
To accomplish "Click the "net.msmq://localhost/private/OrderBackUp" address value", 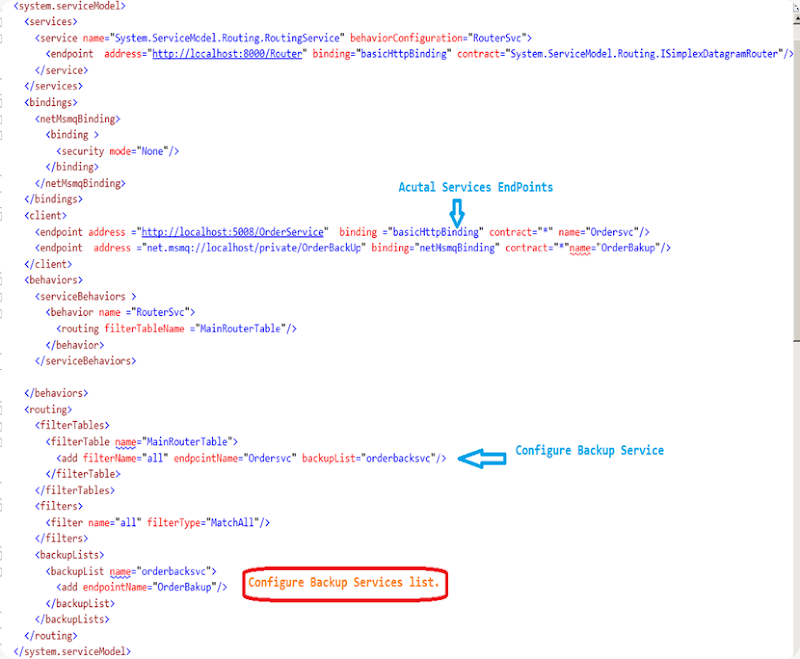I will click(x=254, y=248).
